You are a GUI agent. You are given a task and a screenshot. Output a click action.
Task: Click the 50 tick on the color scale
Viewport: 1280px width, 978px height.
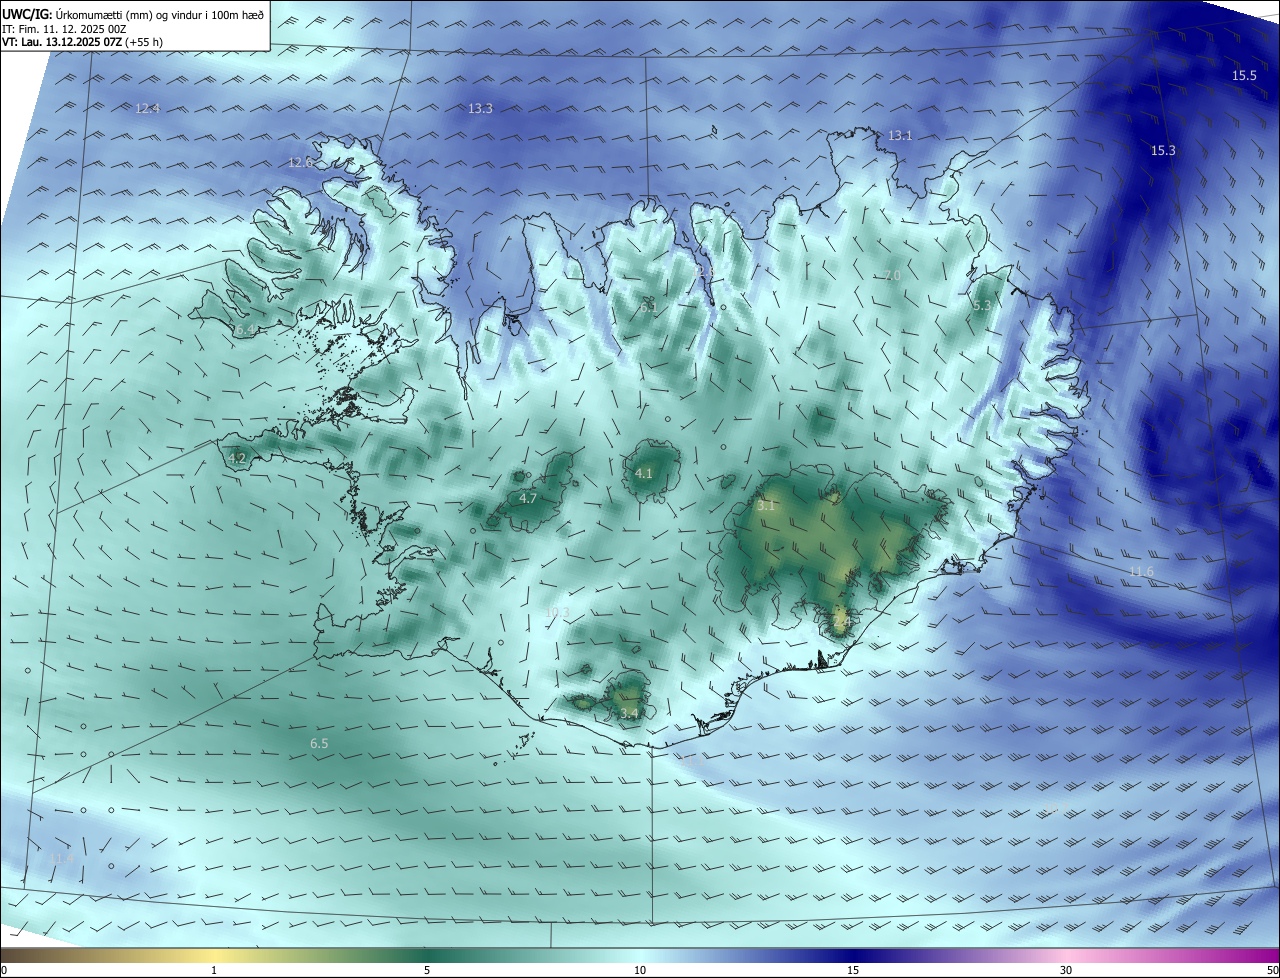pos(1273,970)
